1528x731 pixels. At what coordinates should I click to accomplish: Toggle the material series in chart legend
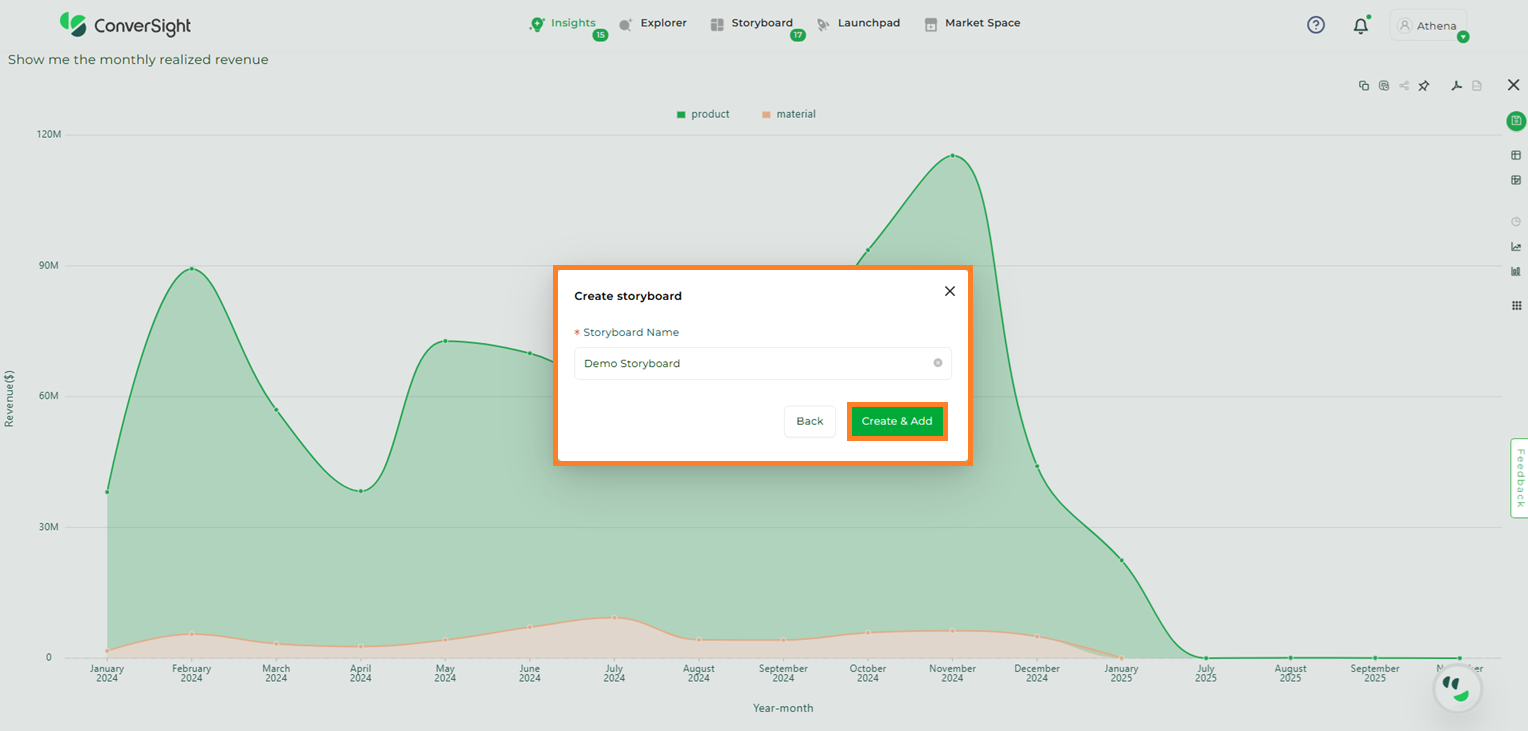(789, 114)
